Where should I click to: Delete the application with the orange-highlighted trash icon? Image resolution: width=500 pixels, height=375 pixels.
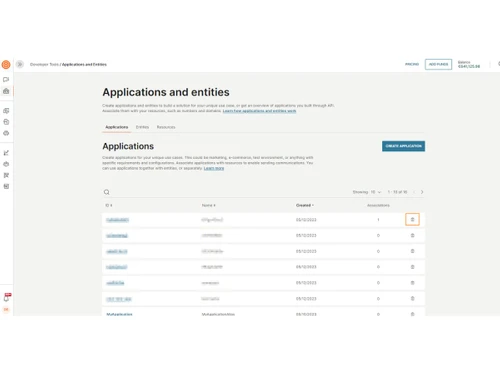[x=412, y=219]
